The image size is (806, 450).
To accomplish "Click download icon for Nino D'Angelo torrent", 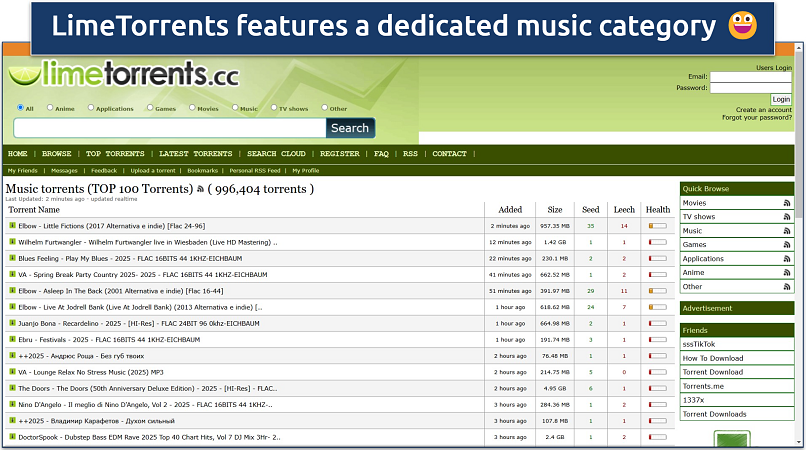I will click(x=12, y=404).
